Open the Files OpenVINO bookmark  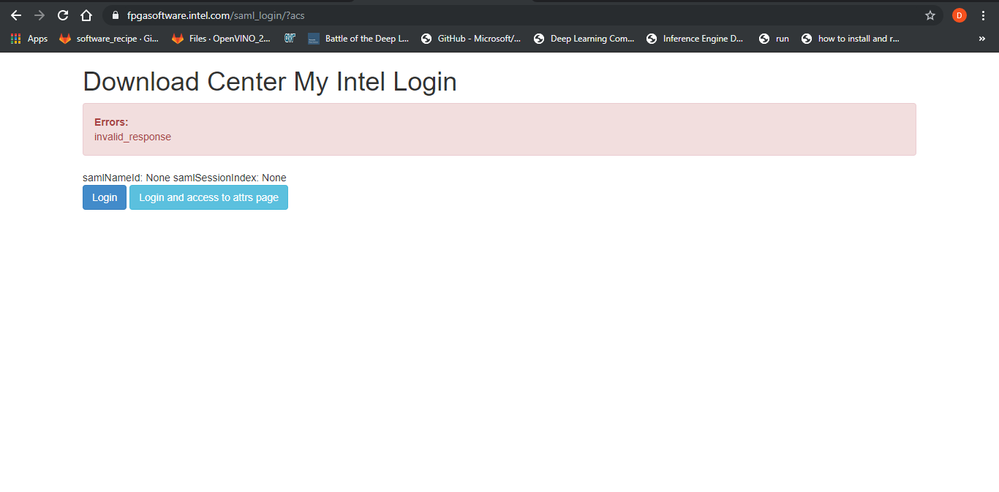tap(222, 39)
